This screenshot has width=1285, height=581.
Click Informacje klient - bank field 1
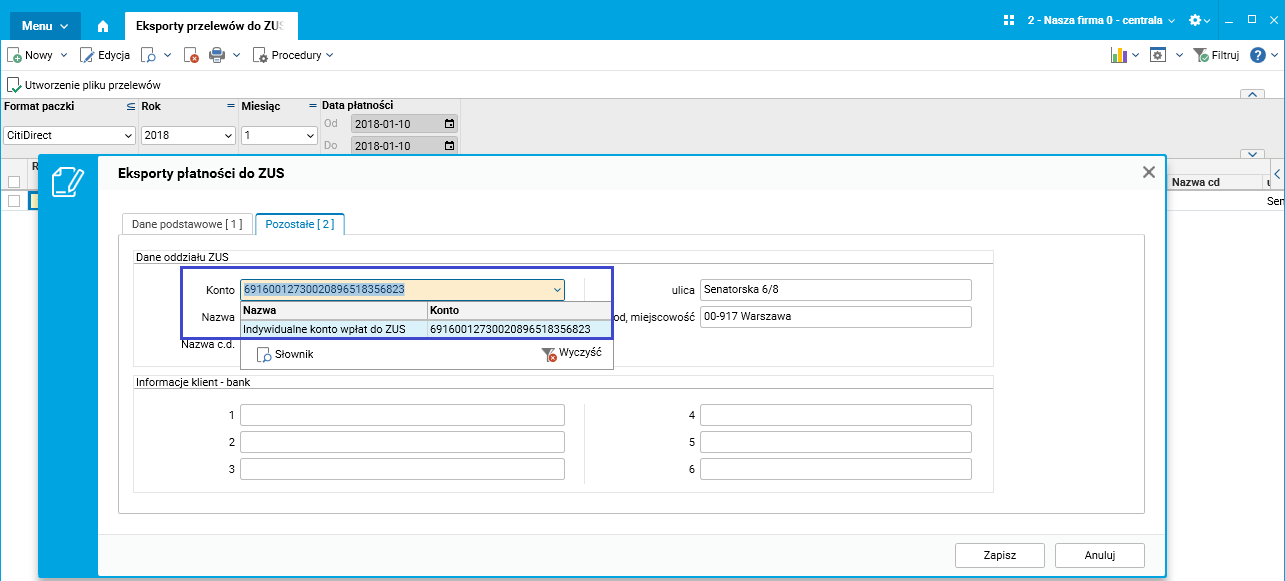(x=402, y=415)
